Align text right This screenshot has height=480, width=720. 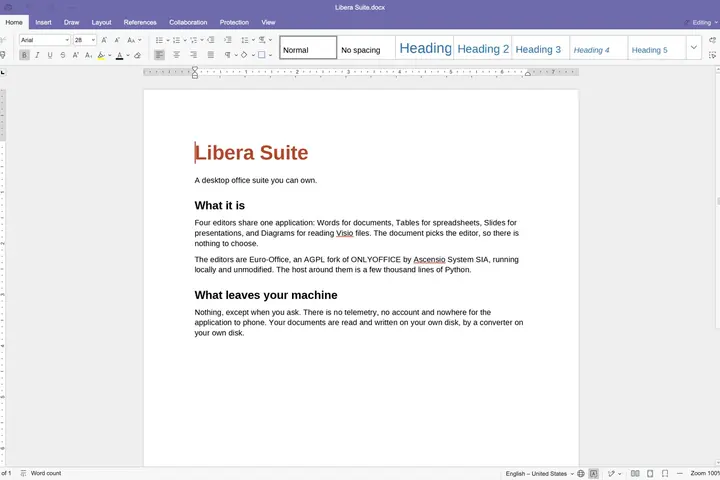click(x=193, y=55)
